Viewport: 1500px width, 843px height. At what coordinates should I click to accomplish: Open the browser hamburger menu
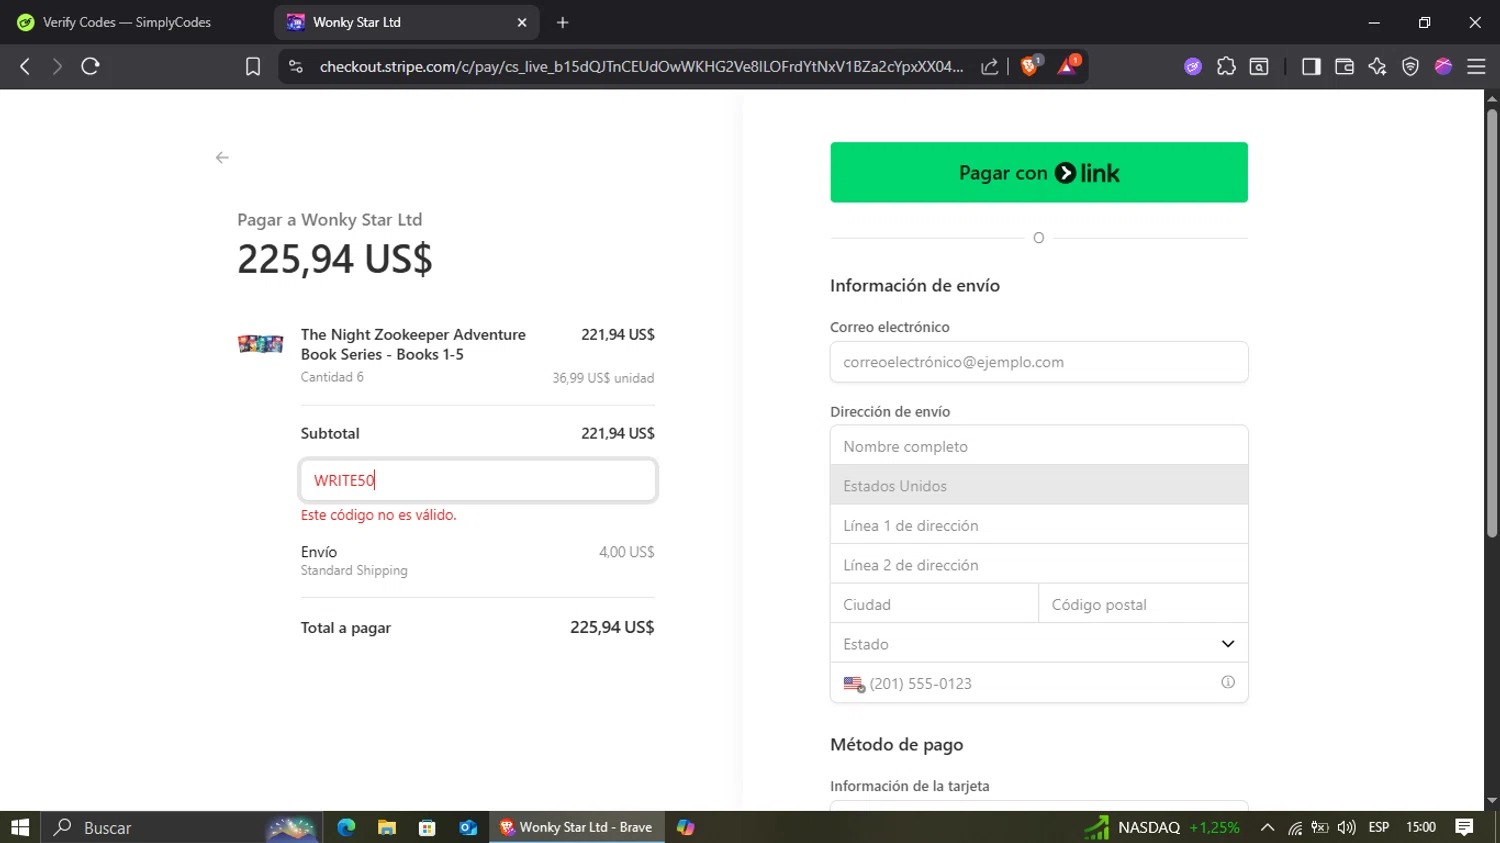1476,66
